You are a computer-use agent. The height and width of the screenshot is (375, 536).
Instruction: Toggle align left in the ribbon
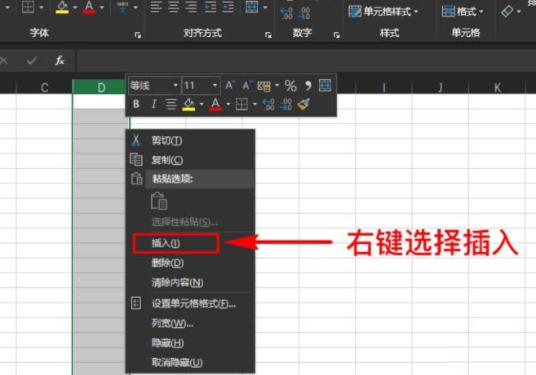[156, 7]
